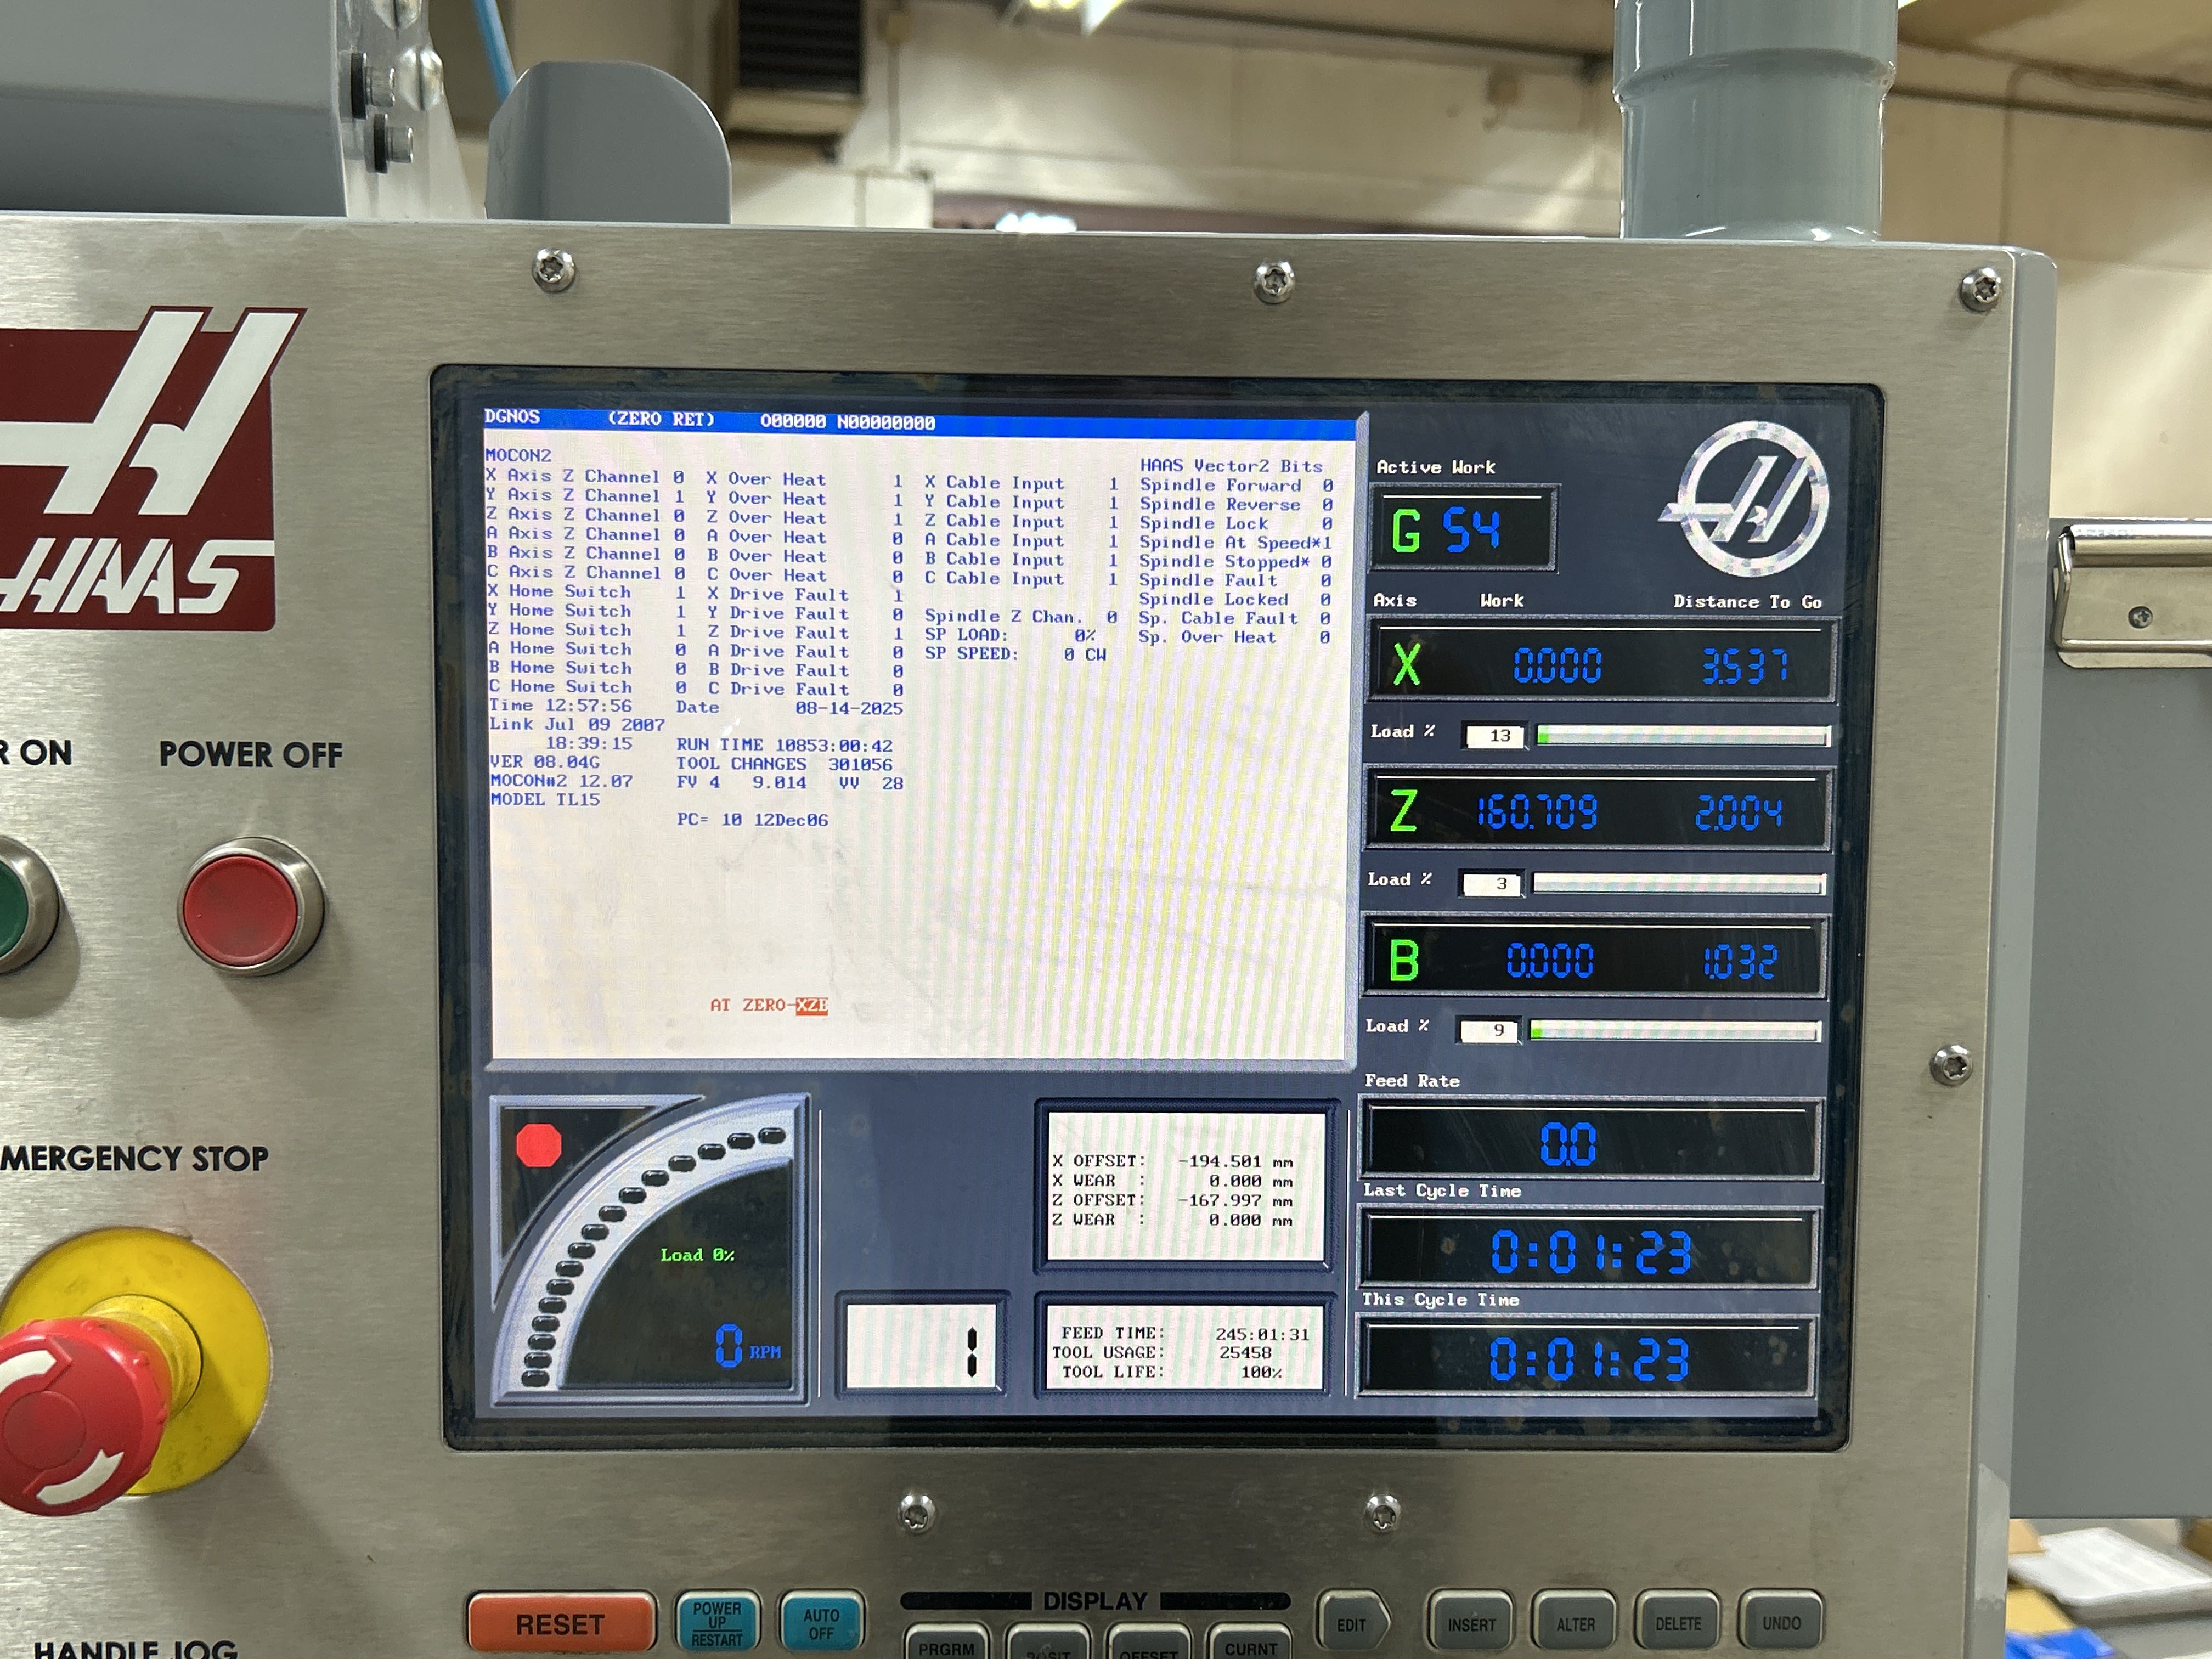Click the Spindle Forward bit row
The height and width of the screenshot is (1659, 2212).
(1236, 486)
